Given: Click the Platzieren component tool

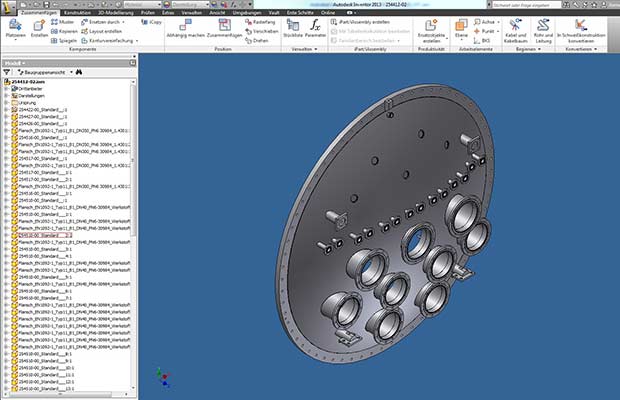Looking at the screenshot, I should (x=15, y=27).
